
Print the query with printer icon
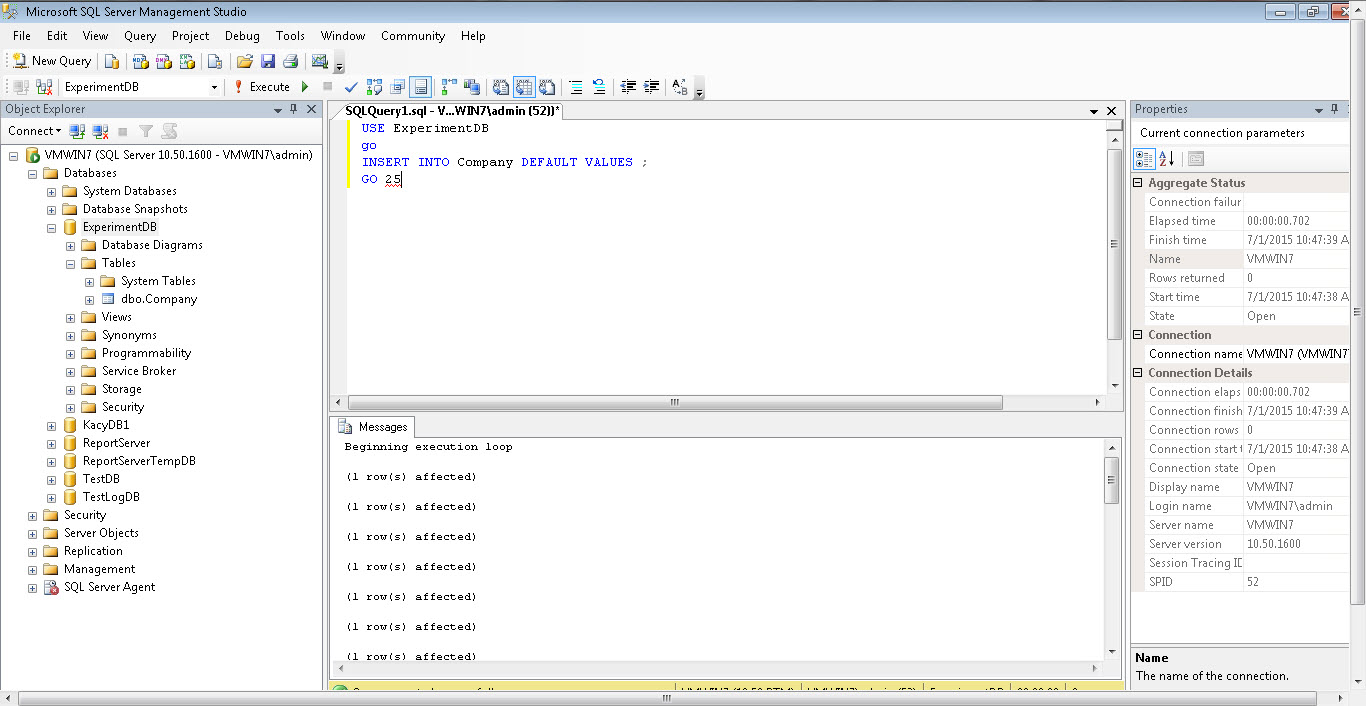point(290,61)
